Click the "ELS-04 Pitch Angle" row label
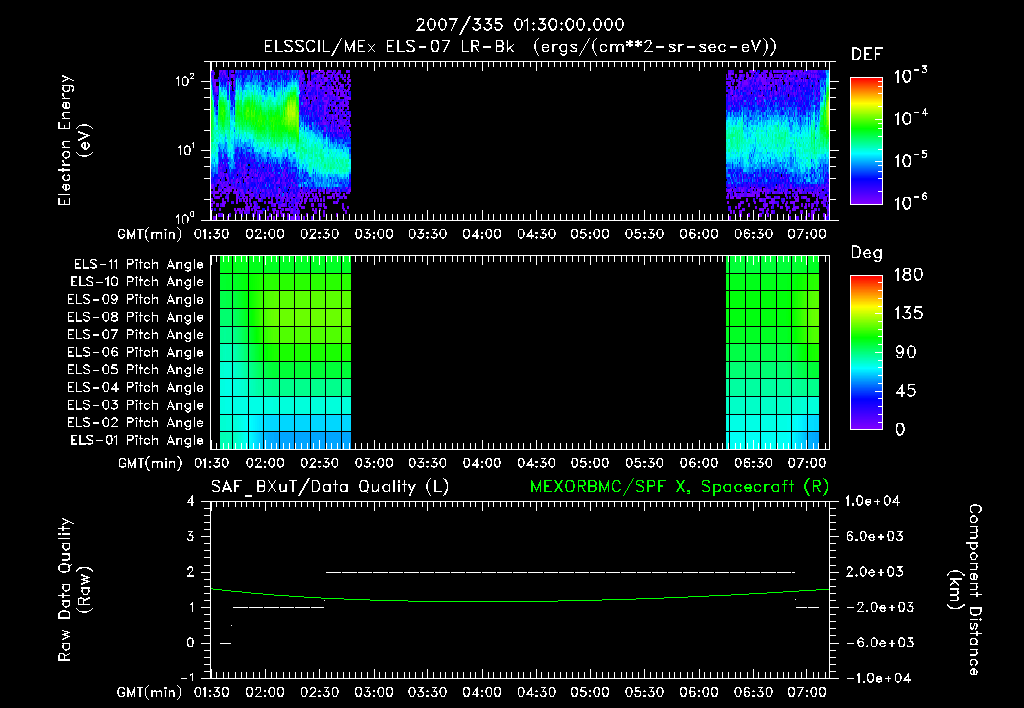This screenshot has height=708, width=1024. tap(136, 388)
